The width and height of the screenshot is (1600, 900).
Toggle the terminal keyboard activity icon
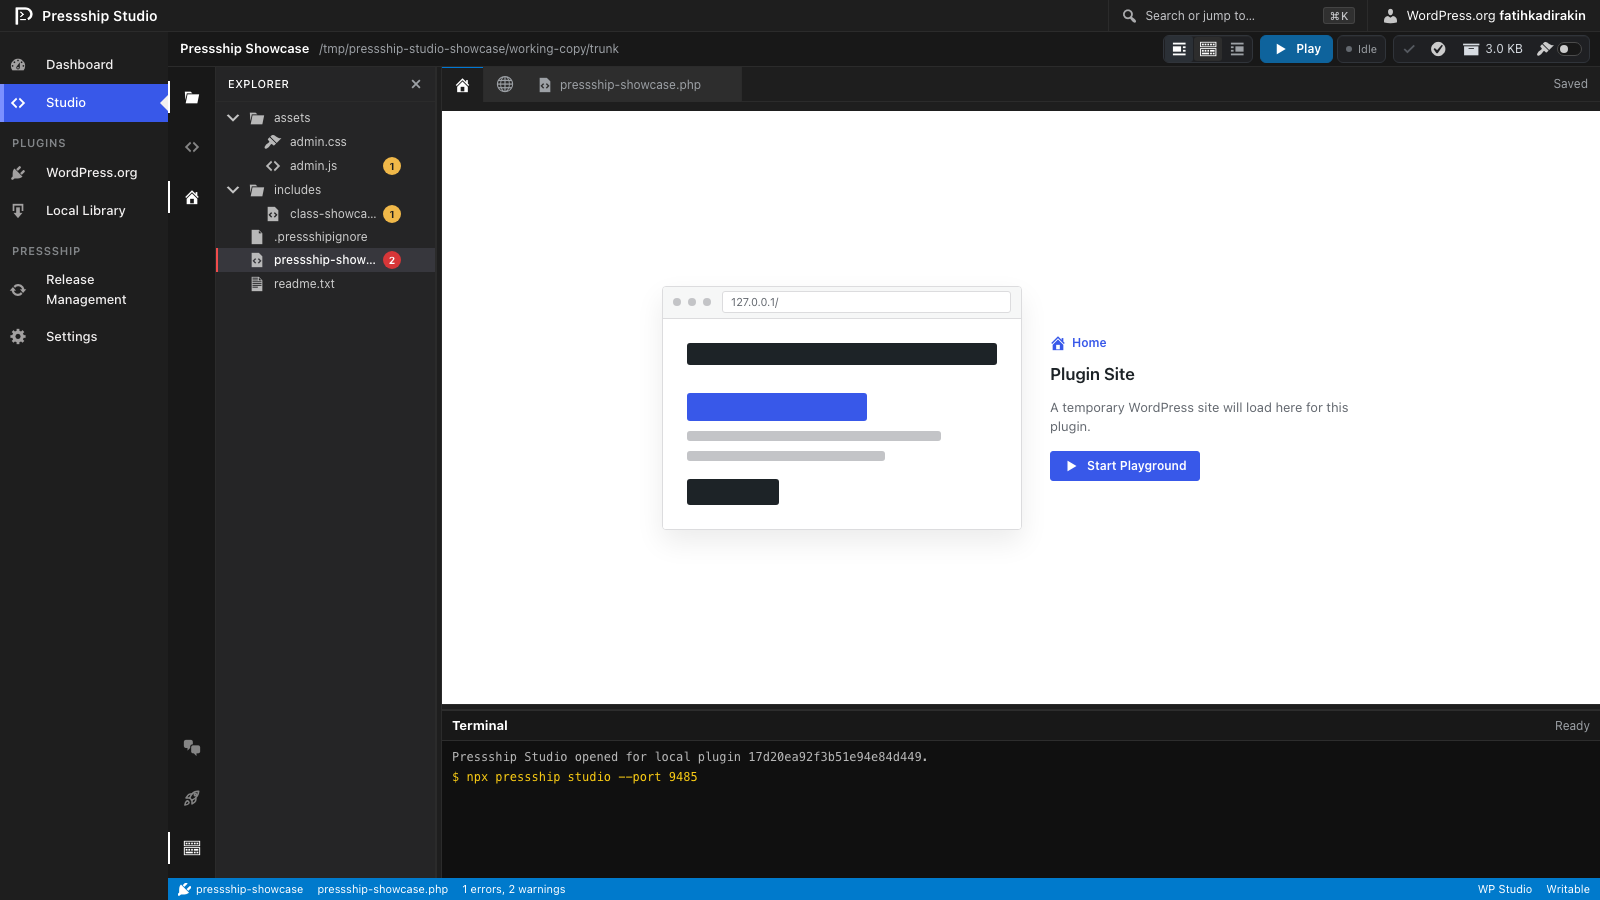point(192,848)
